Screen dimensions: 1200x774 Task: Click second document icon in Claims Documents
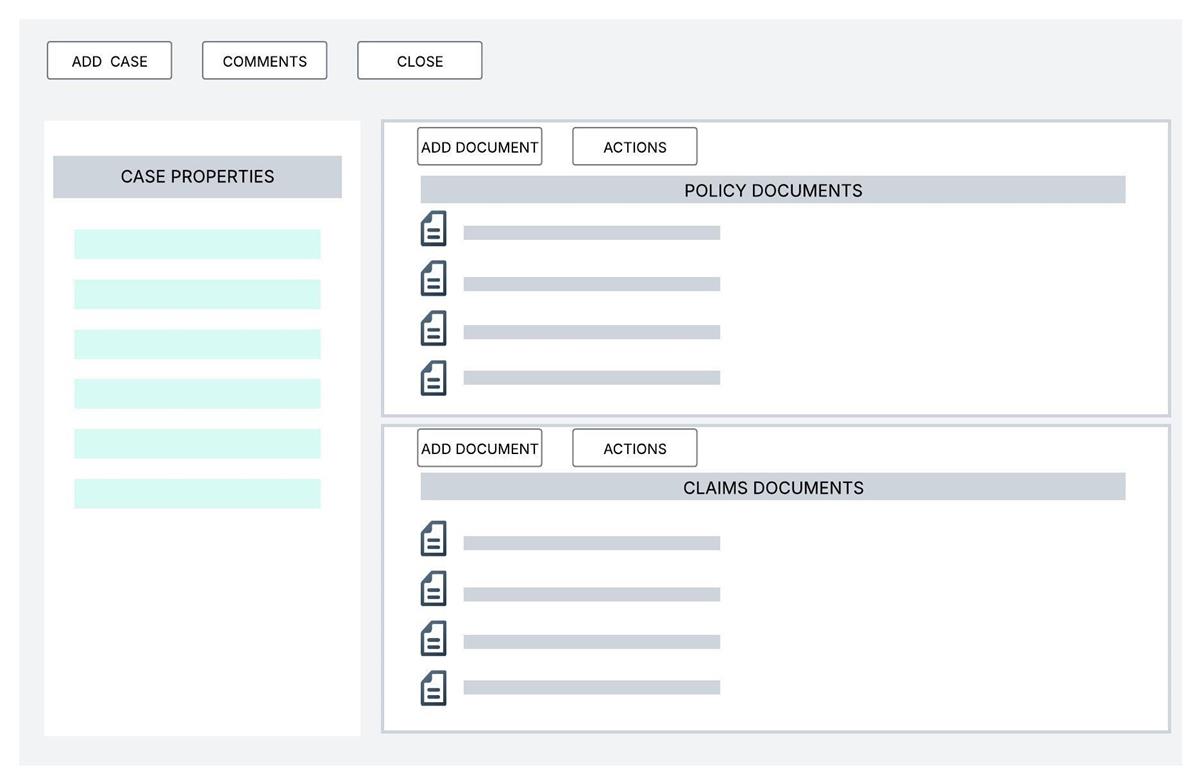[x=433, y=589]
